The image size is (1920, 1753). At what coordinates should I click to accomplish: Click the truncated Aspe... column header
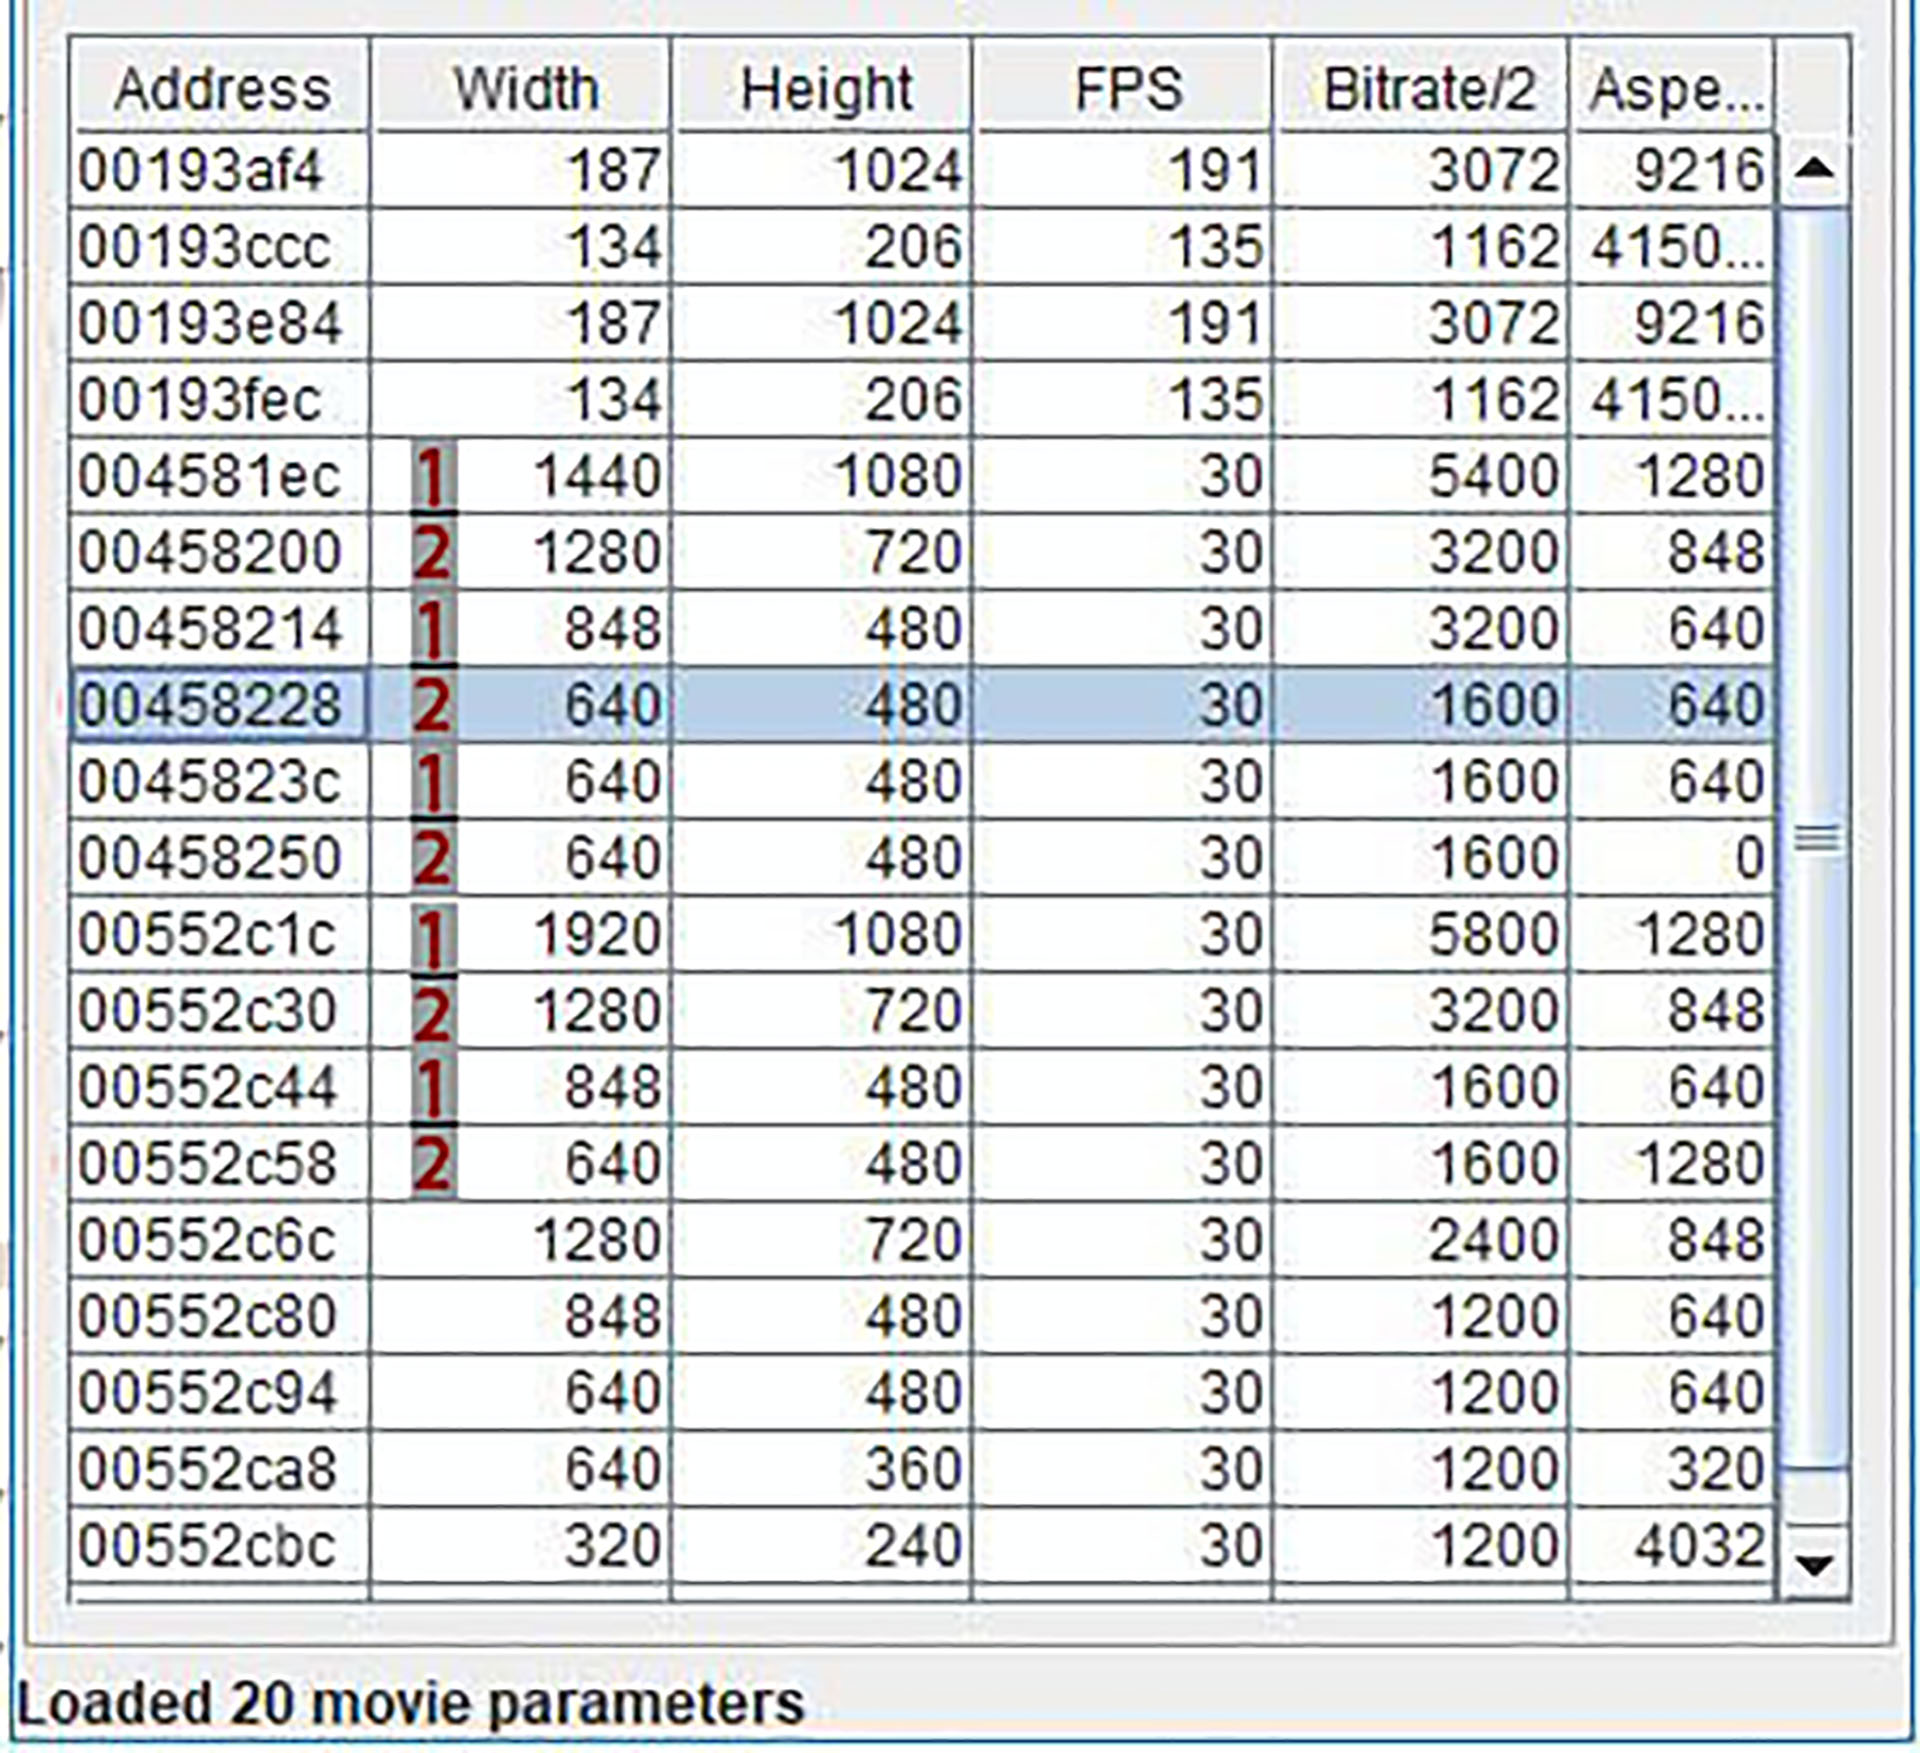[x=1675, y=89]
